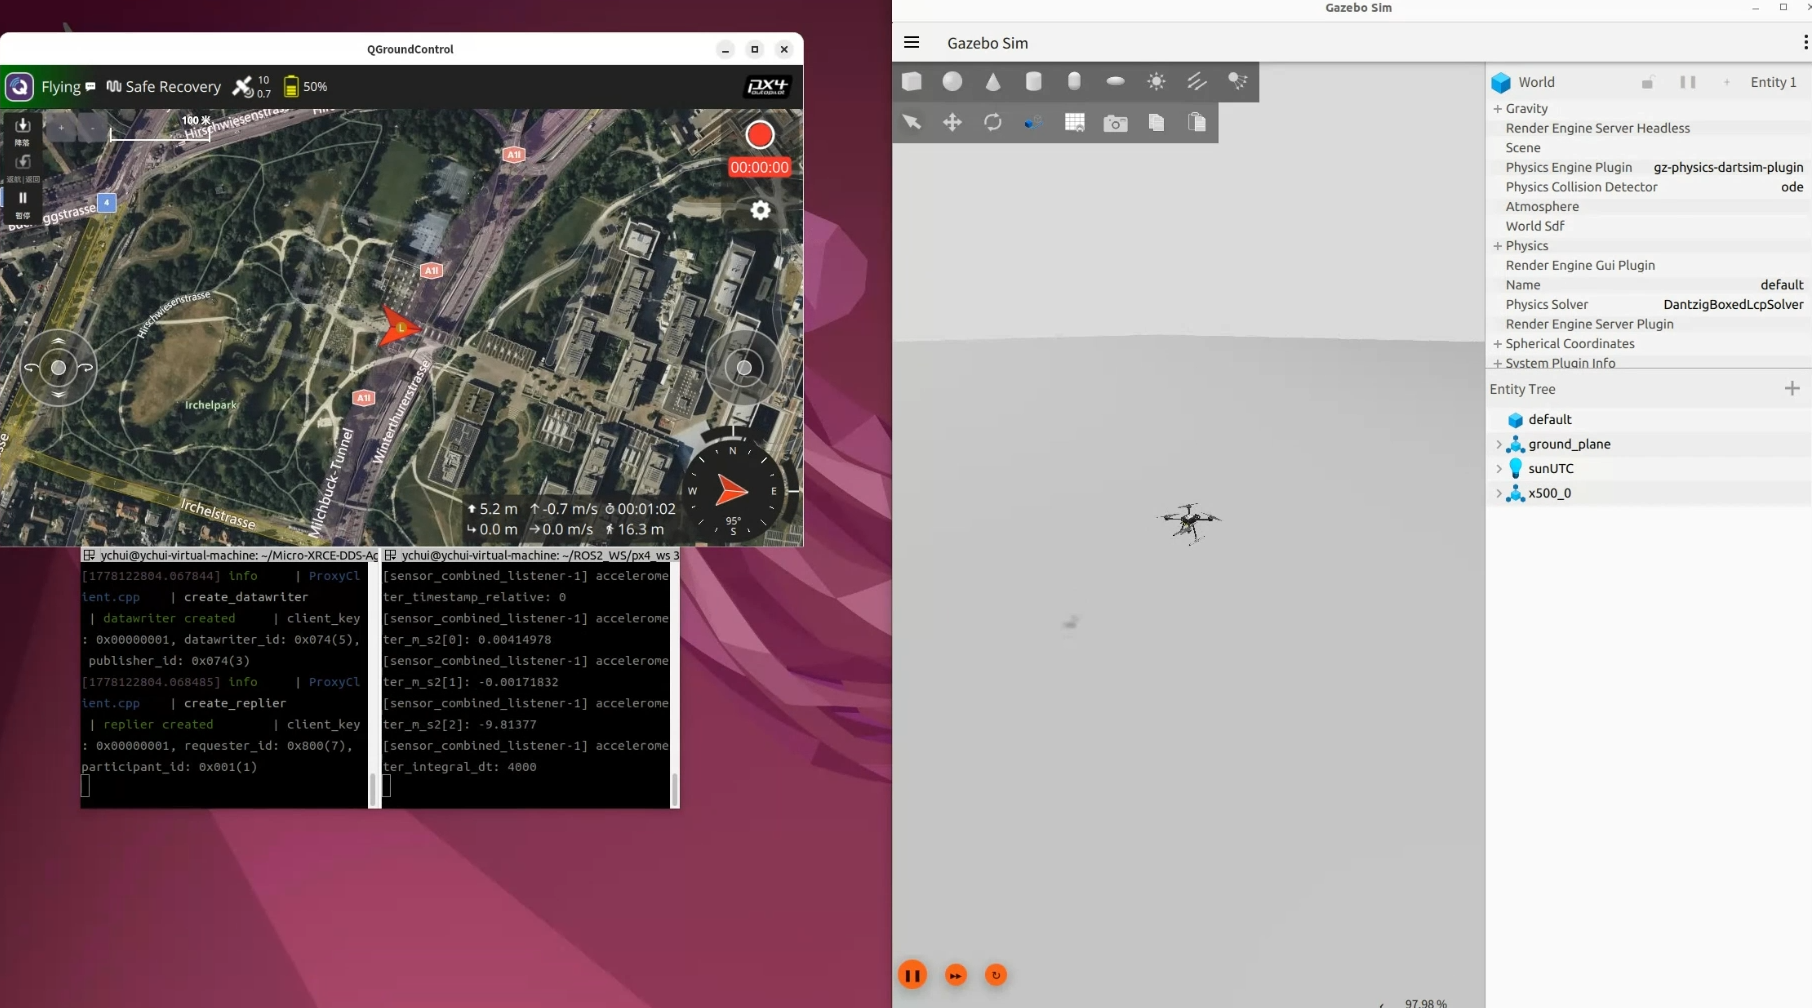The height and width of the screenshot is (1008, 1812).
Task: Open the GPS satellite status indicator
Action: coord(251,87)
